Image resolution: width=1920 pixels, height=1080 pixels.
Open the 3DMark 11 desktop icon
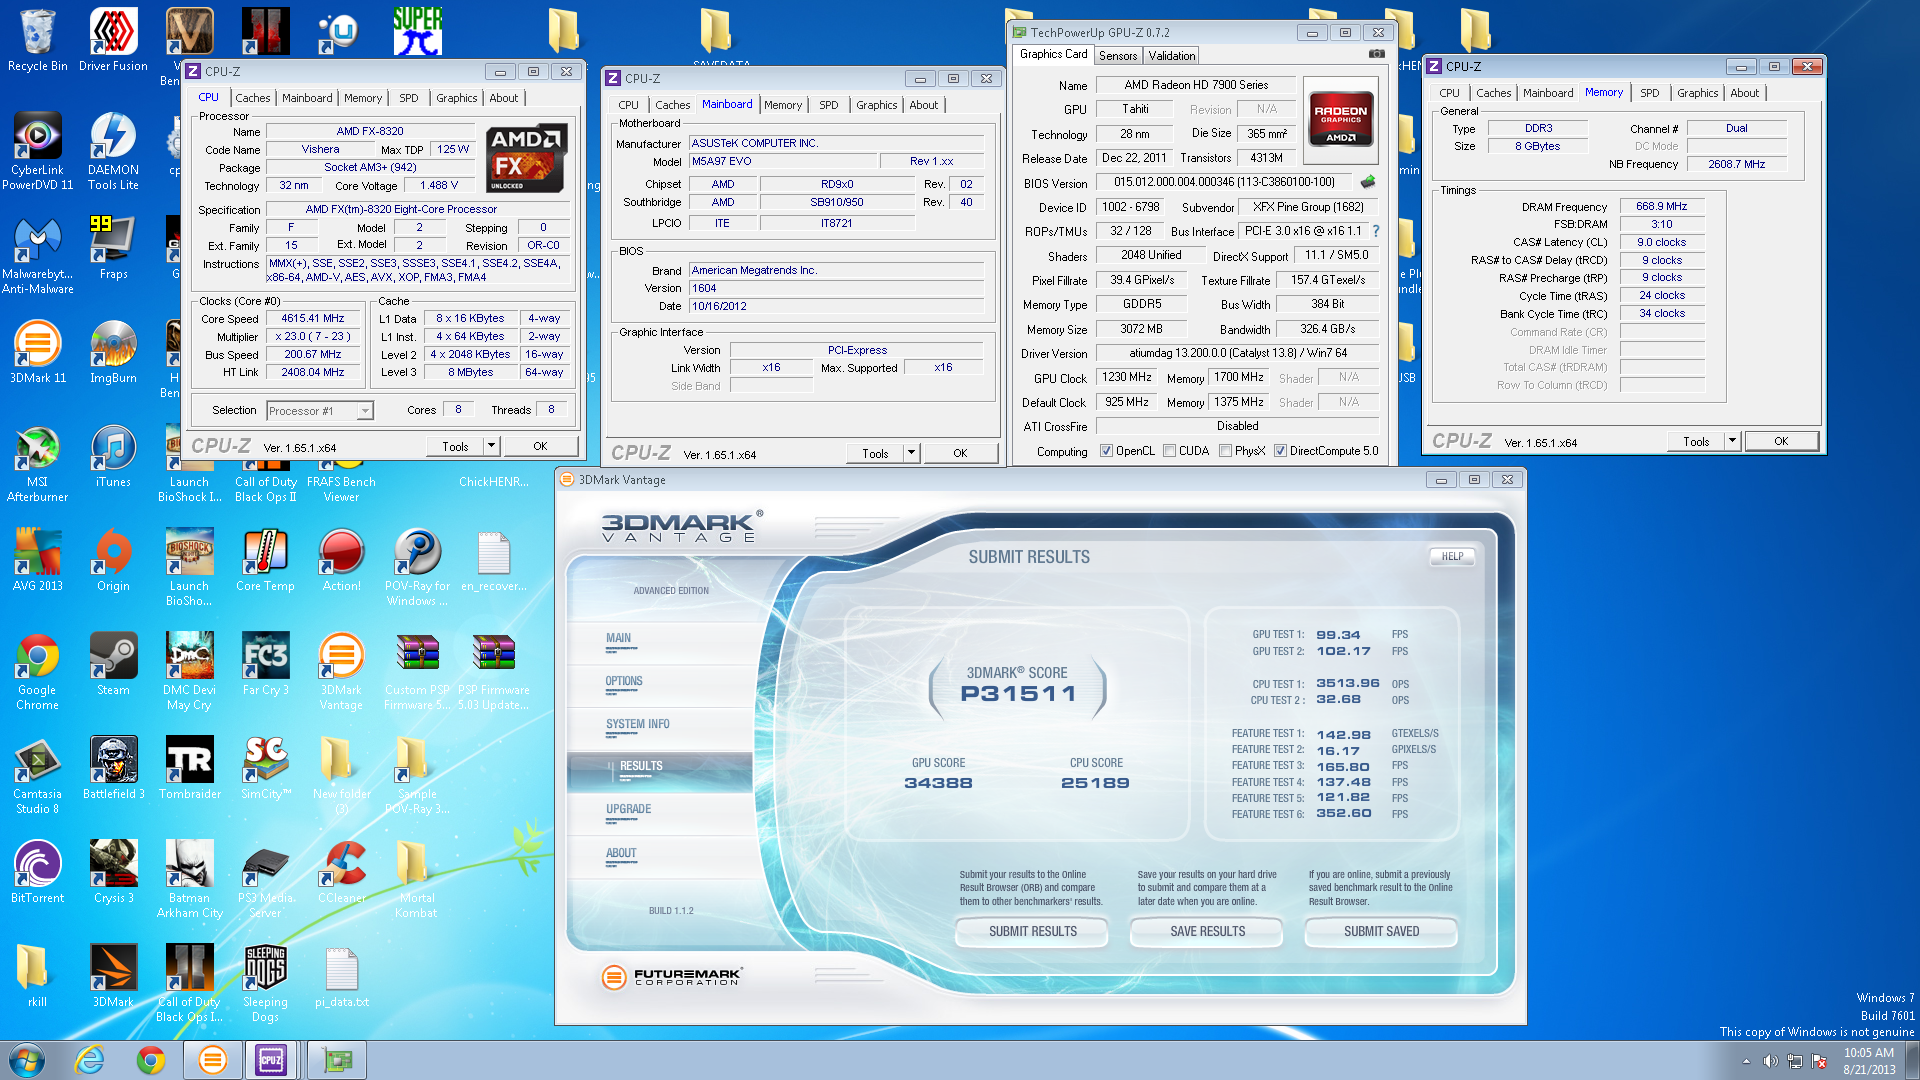click(38, 352)
